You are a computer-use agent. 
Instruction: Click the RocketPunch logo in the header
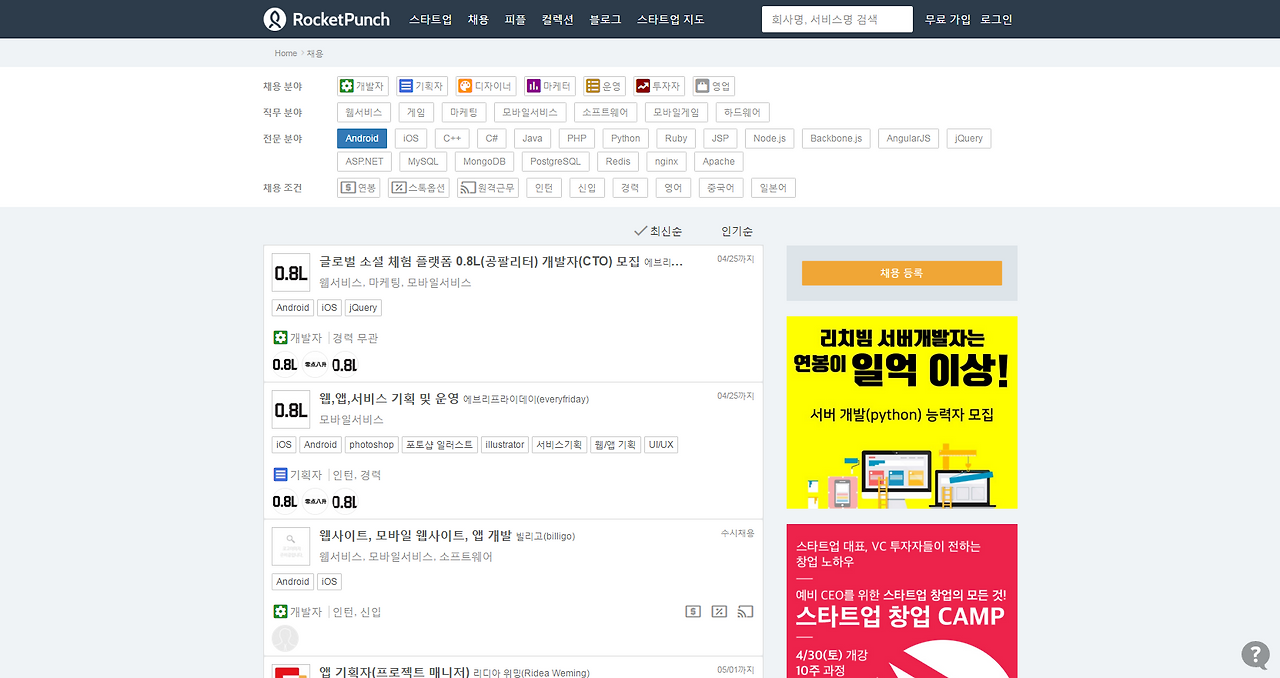326,18
